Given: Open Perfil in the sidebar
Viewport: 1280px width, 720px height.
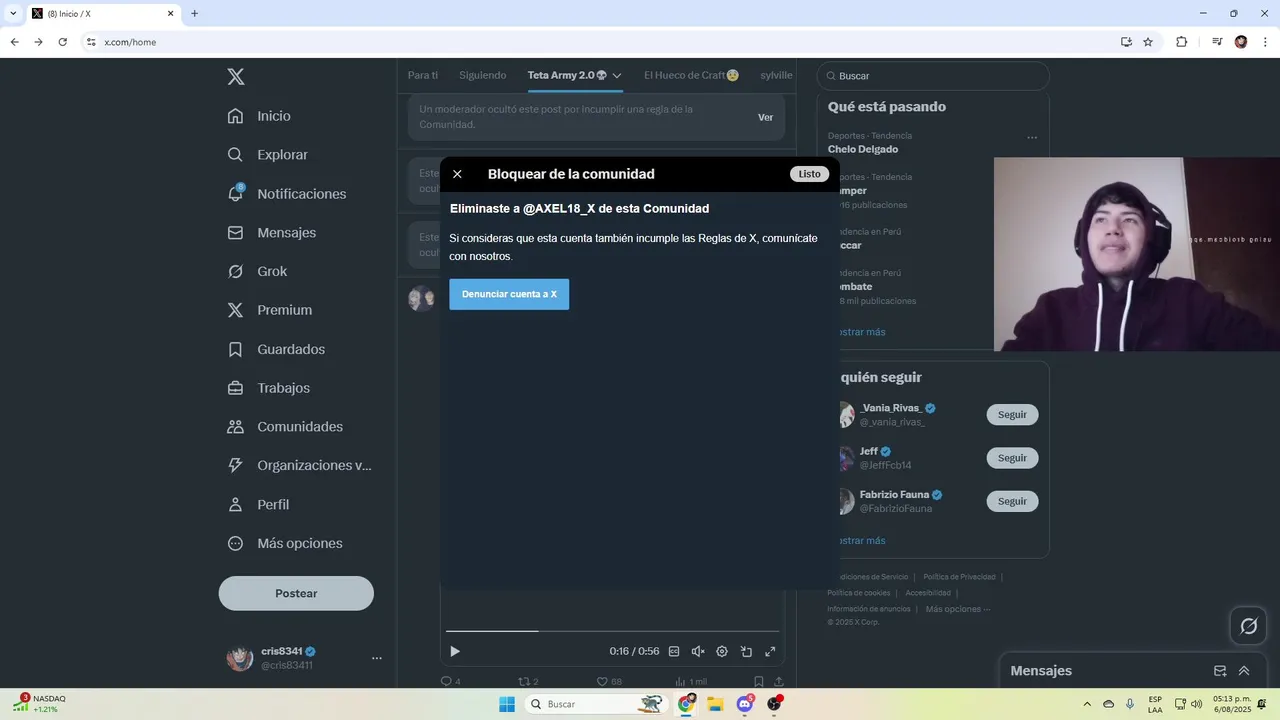Looking at the screenshot, I should tap(259, 504).
